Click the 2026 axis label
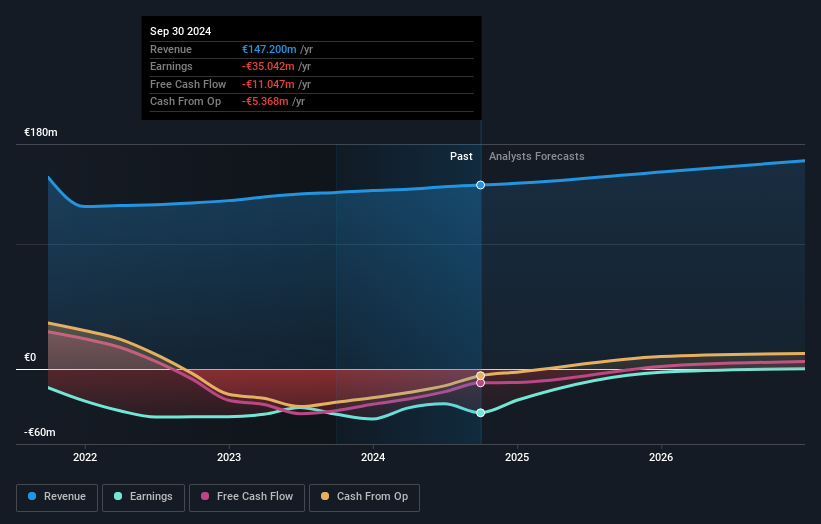Viewport: 821px width, 524px height. 661,457
